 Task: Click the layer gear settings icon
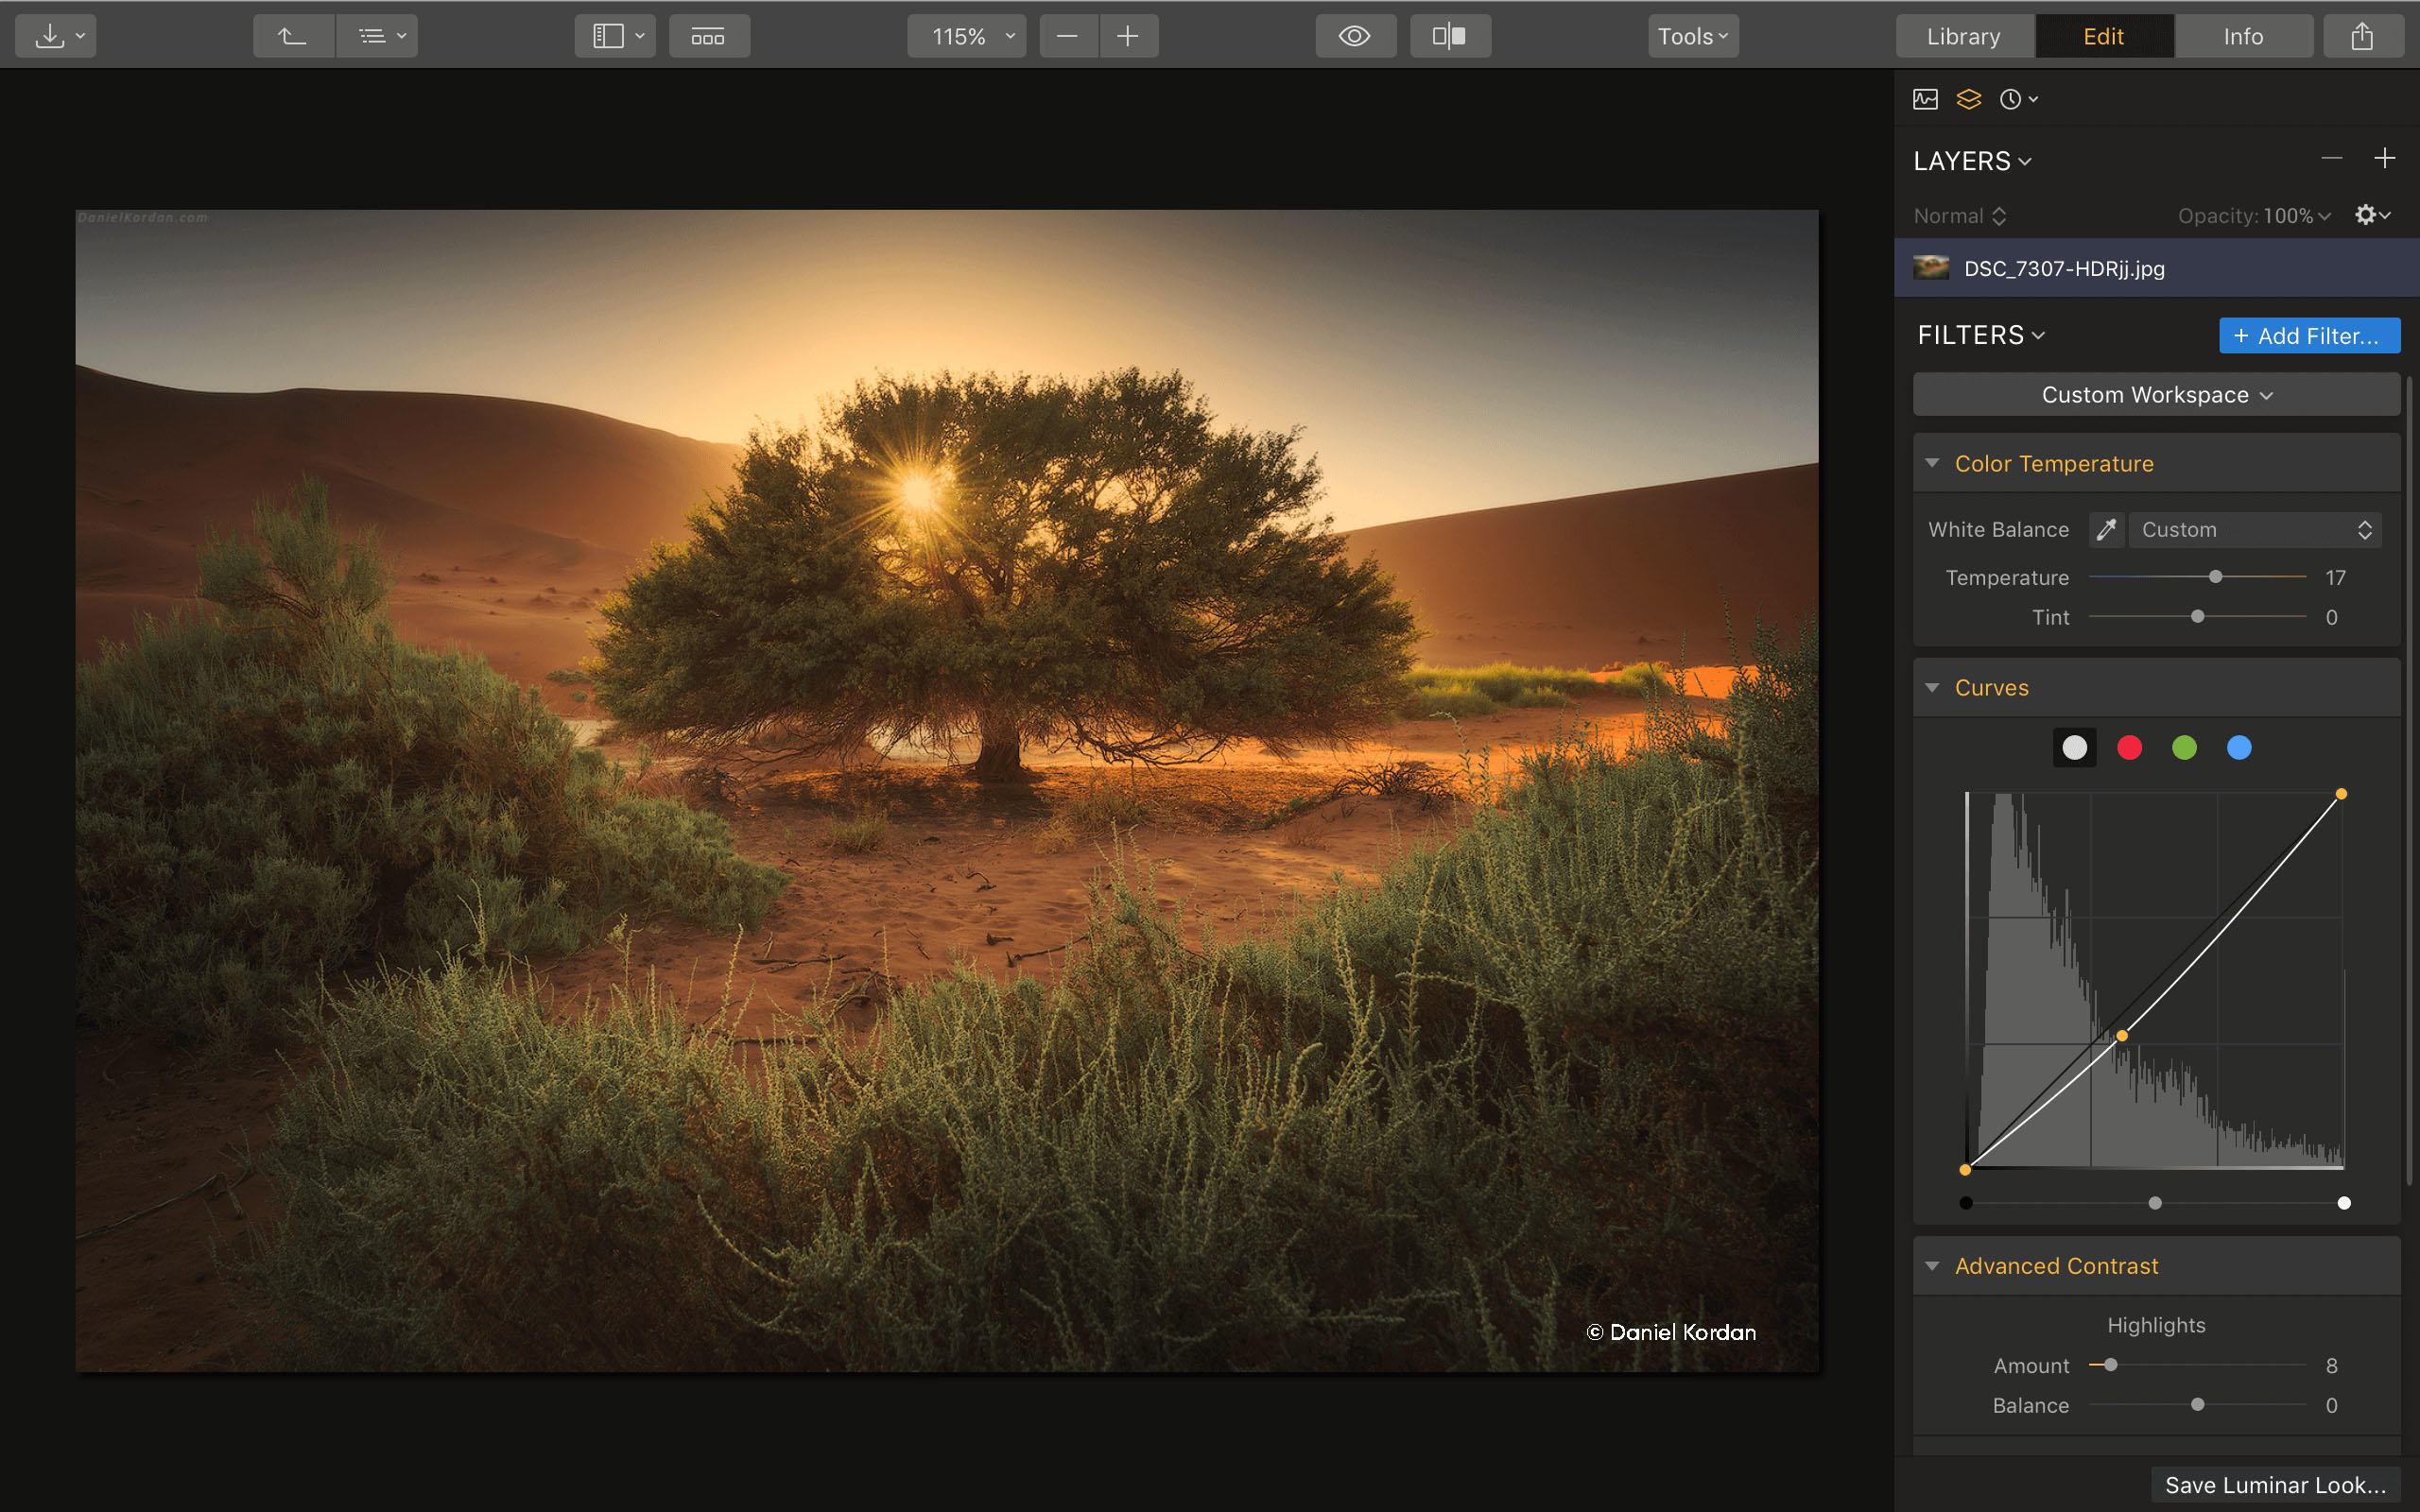pyautogui.click(x=2364, y=215)
